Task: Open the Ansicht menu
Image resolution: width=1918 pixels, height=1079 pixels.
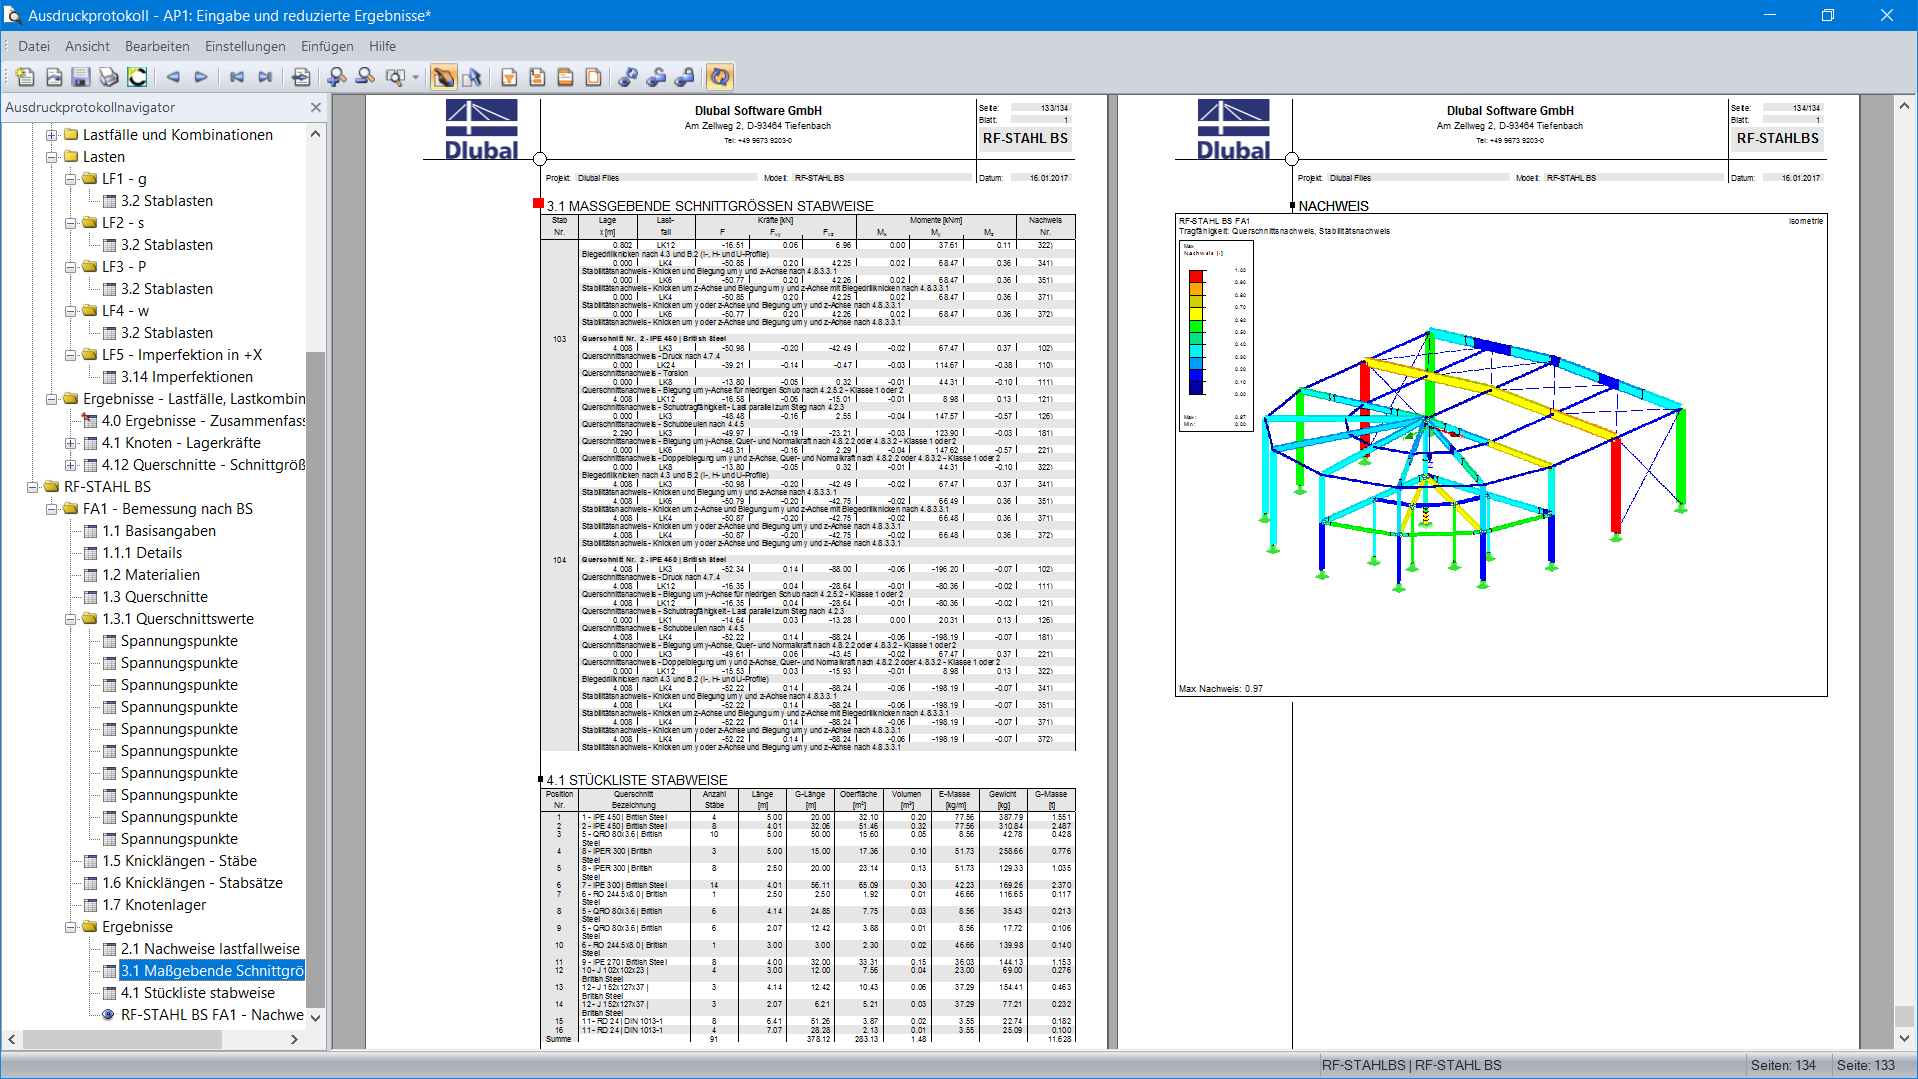Action: [x=88, y=46]
